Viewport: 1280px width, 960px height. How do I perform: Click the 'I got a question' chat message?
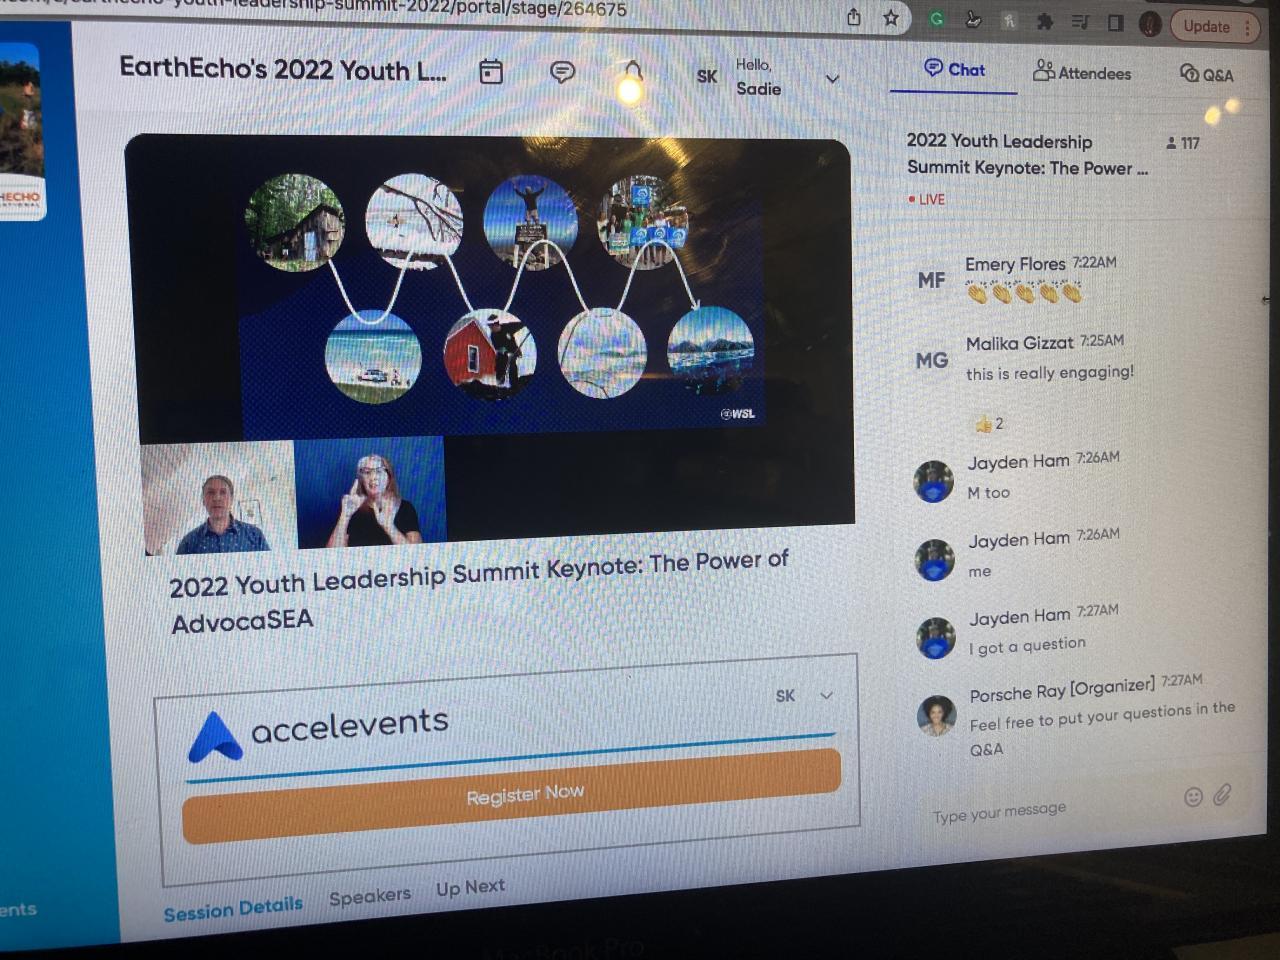coord(1027,646)
